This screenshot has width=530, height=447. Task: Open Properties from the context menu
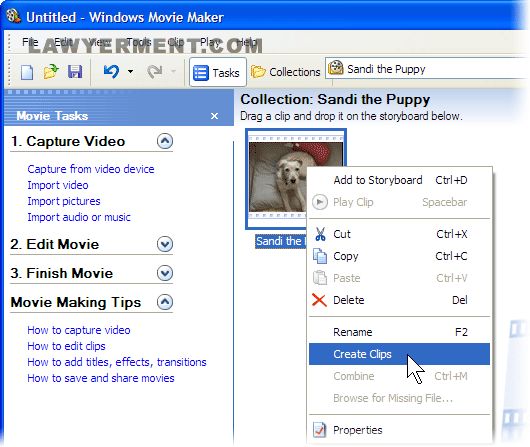pos(399,430)
